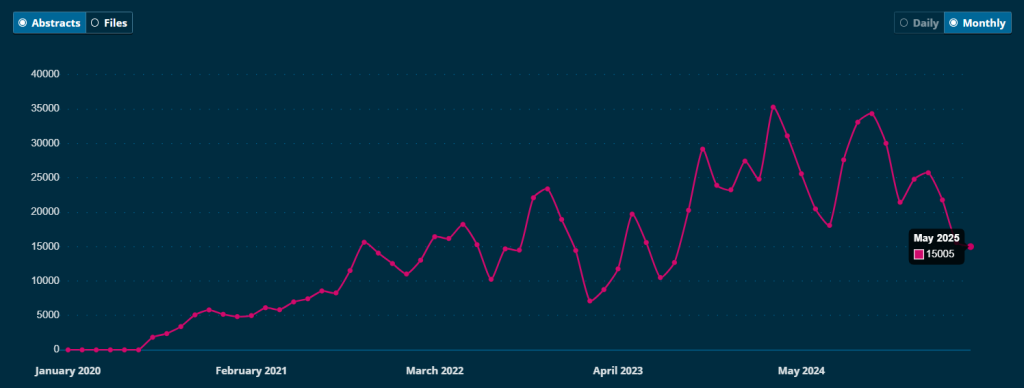Click the first data point at January 2020
1024x388 pixels.
click(x=68, y=350)
